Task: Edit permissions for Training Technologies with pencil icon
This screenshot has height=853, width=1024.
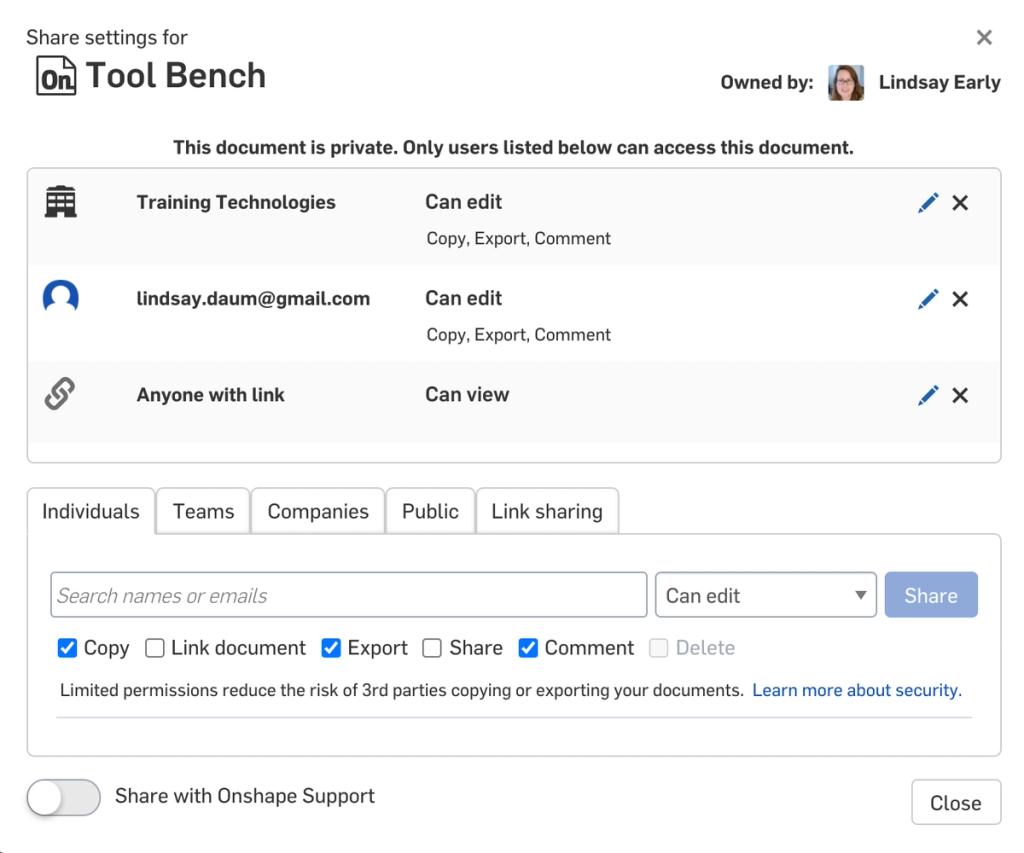Action: [x=928, y=201]
